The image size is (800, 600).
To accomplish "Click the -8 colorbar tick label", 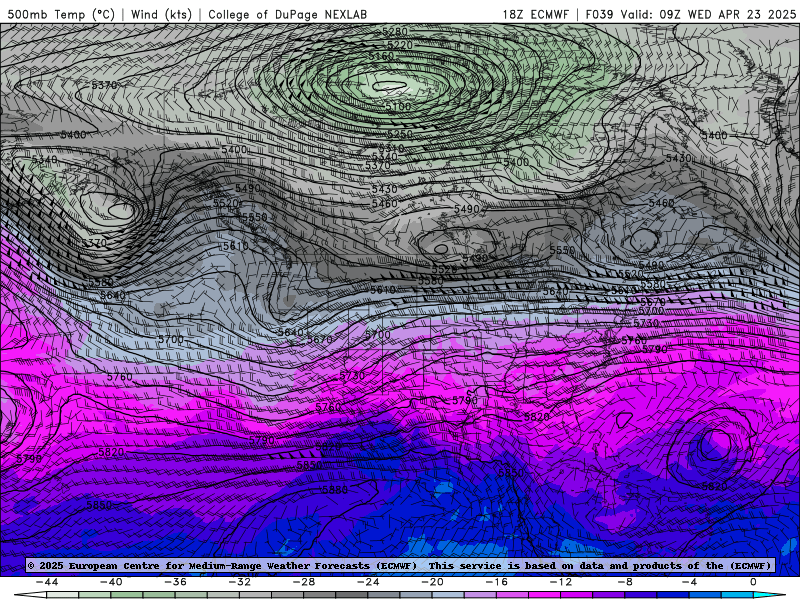I will tap(625, 582).
